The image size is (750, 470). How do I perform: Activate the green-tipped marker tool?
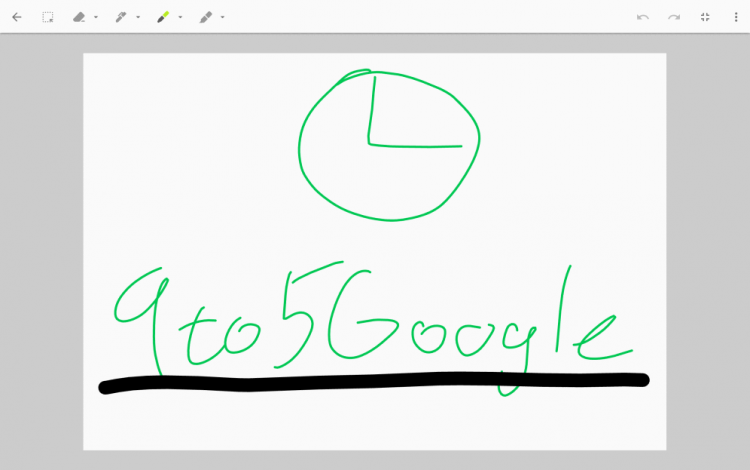pyautogui.click(x=163, y=17)
